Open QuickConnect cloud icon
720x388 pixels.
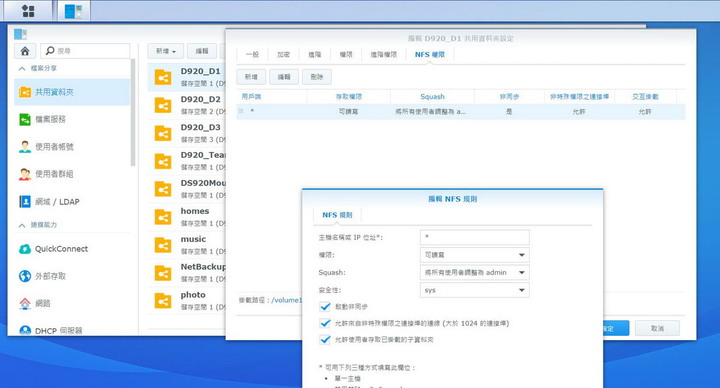coord(25,249)
